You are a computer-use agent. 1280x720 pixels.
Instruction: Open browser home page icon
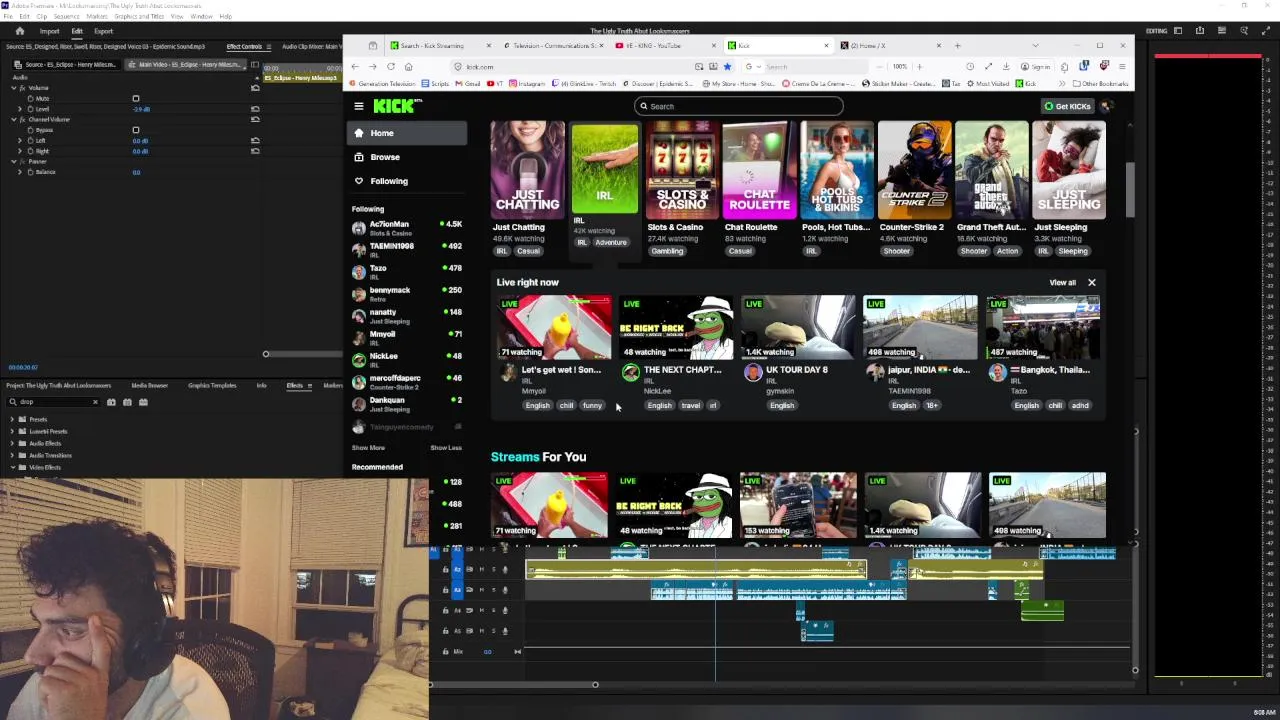coord(408,67)
